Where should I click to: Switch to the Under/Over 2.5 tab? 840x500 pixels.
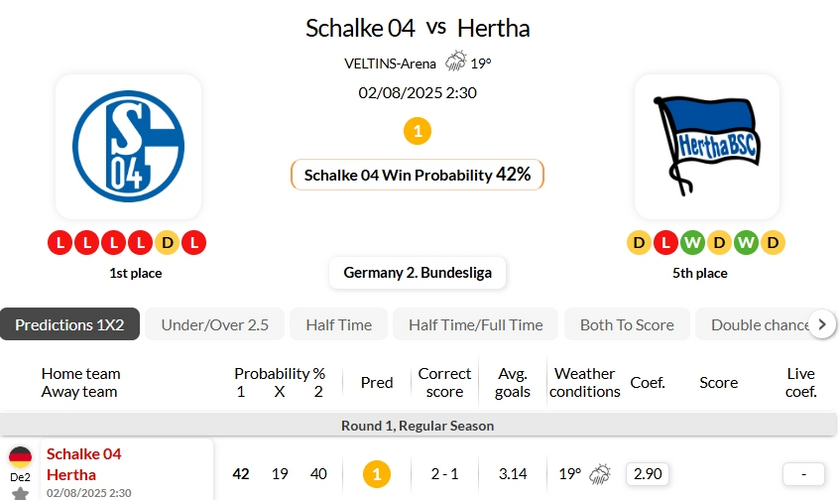pyautogui.click(x=215, y=324)
